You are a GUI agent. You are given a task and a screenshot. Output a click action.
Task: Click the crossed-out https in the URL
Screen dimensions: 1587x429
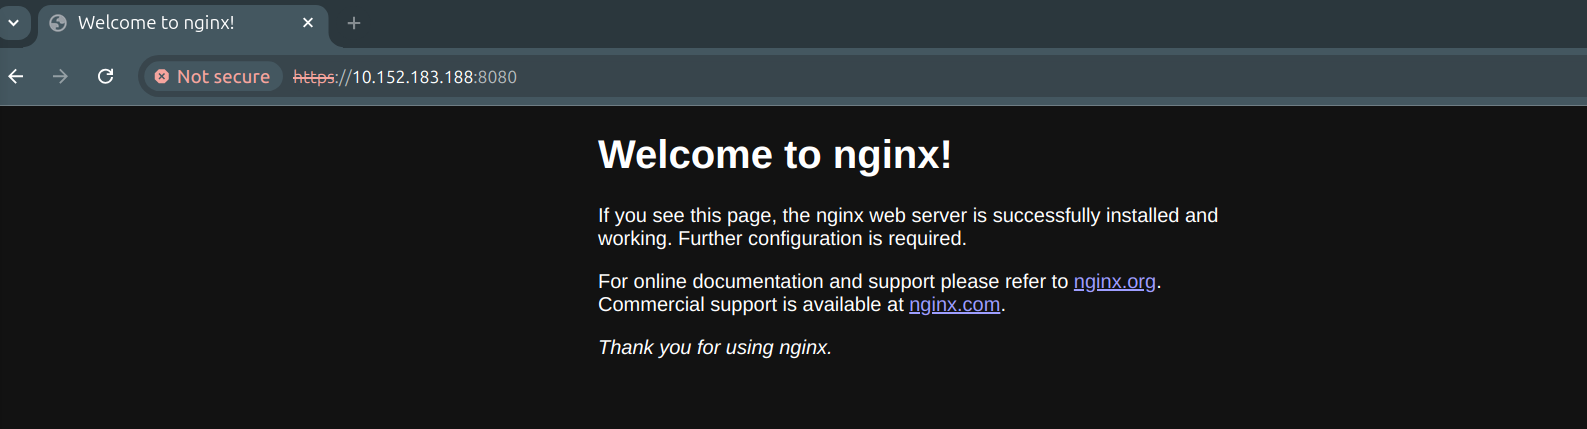(313, 77)
